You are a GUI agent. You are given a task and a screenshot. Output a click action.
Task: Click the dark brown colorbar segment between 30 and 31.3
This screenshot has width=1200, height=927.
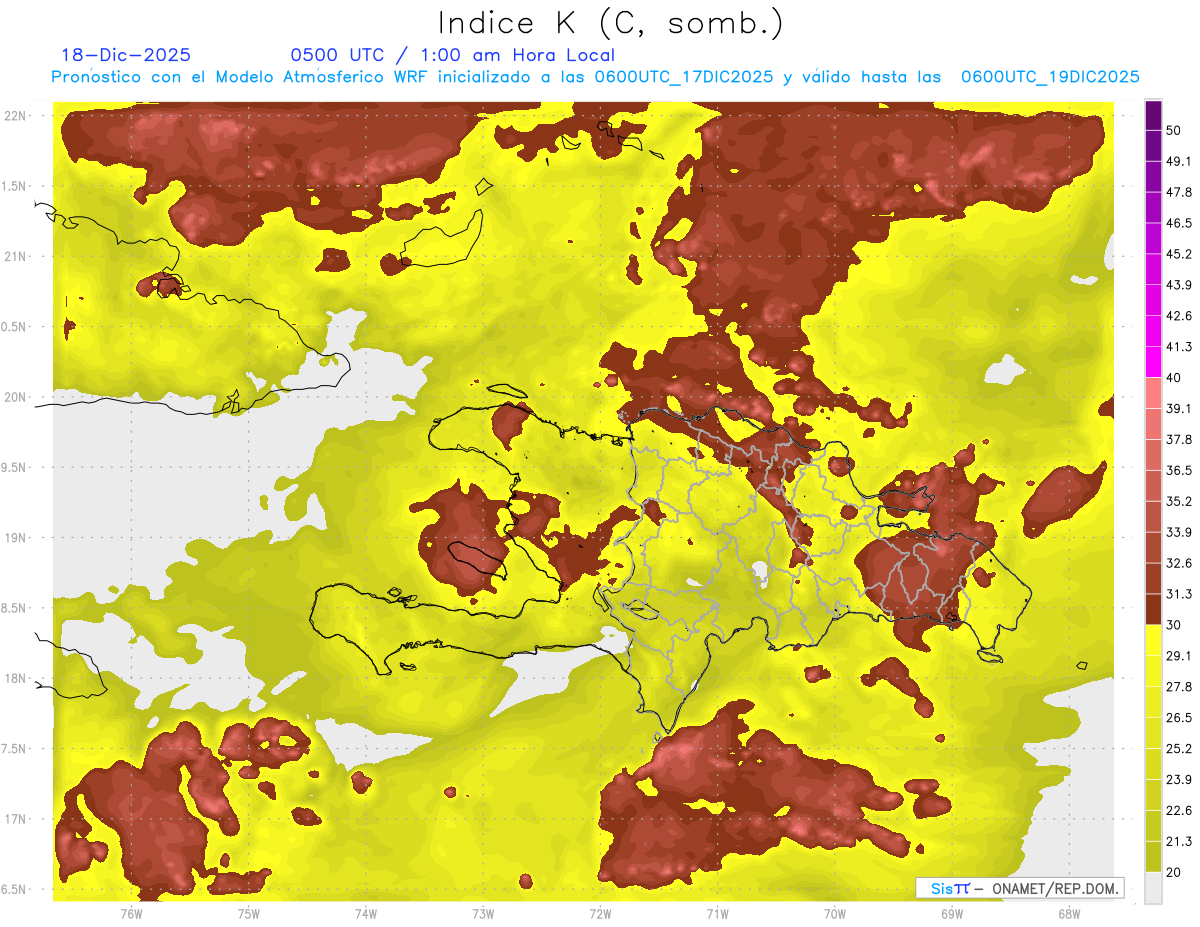1154,609
